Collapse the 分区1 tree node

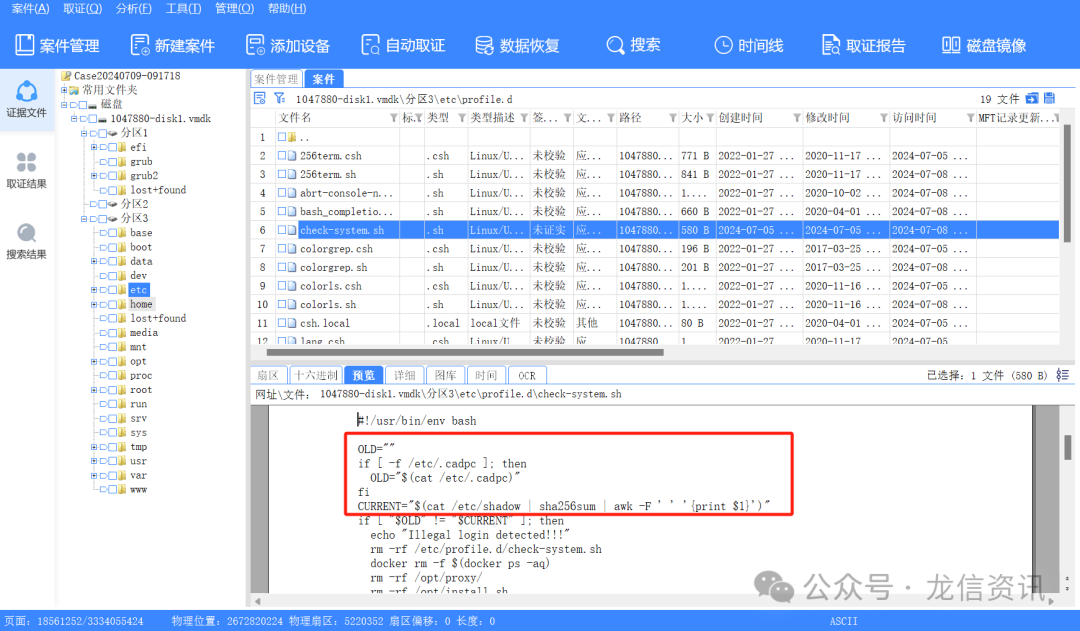(x=83, y=133)
